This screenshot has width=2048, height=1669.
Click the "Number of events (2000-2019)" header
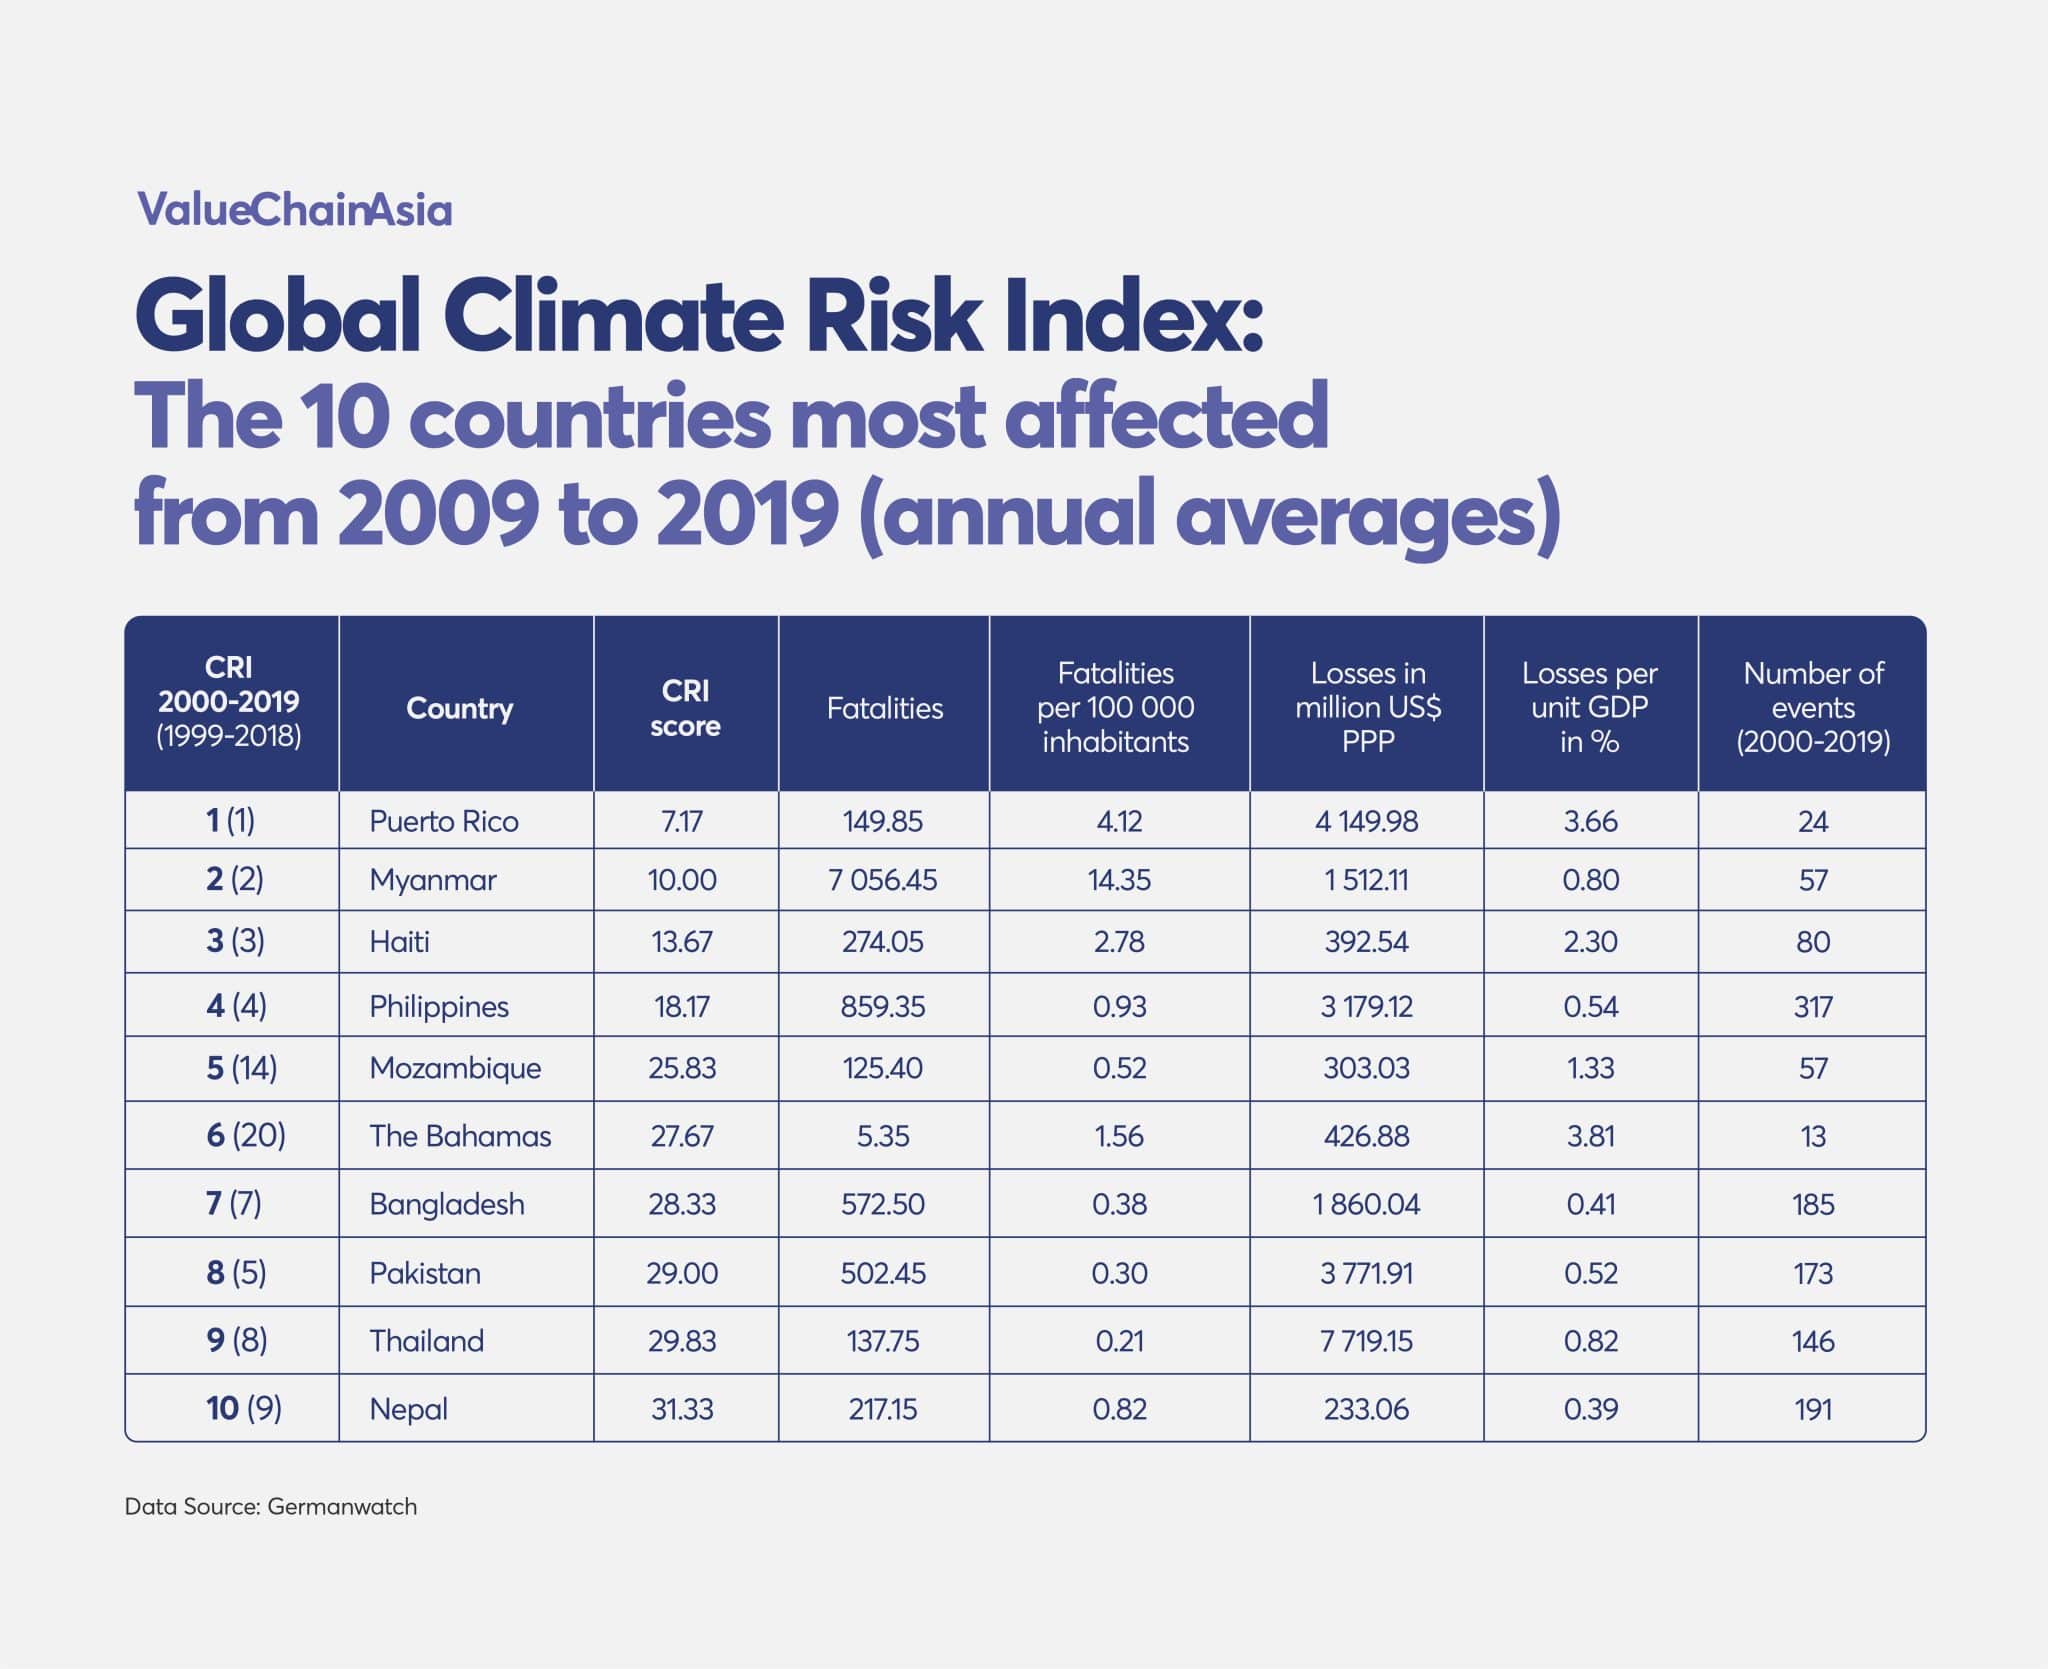(1812, 707)
